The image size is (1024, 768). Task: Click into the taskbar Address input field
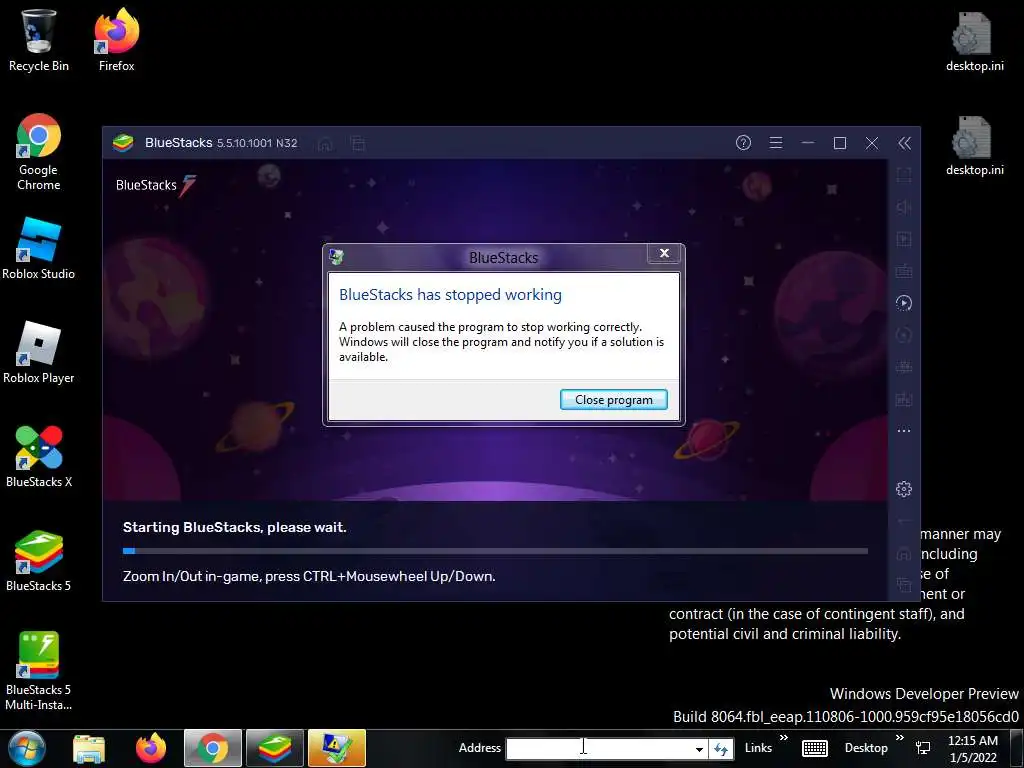click(599, 748)
